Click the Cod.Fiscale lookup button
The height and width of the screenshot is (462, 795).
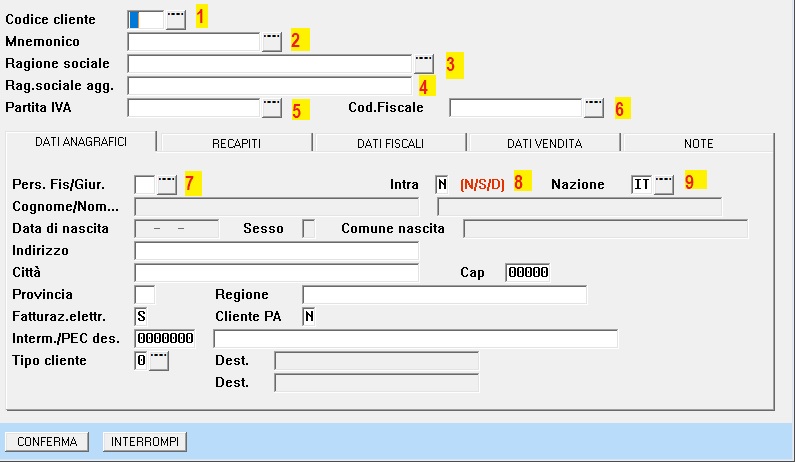click(x=594, y=107)
